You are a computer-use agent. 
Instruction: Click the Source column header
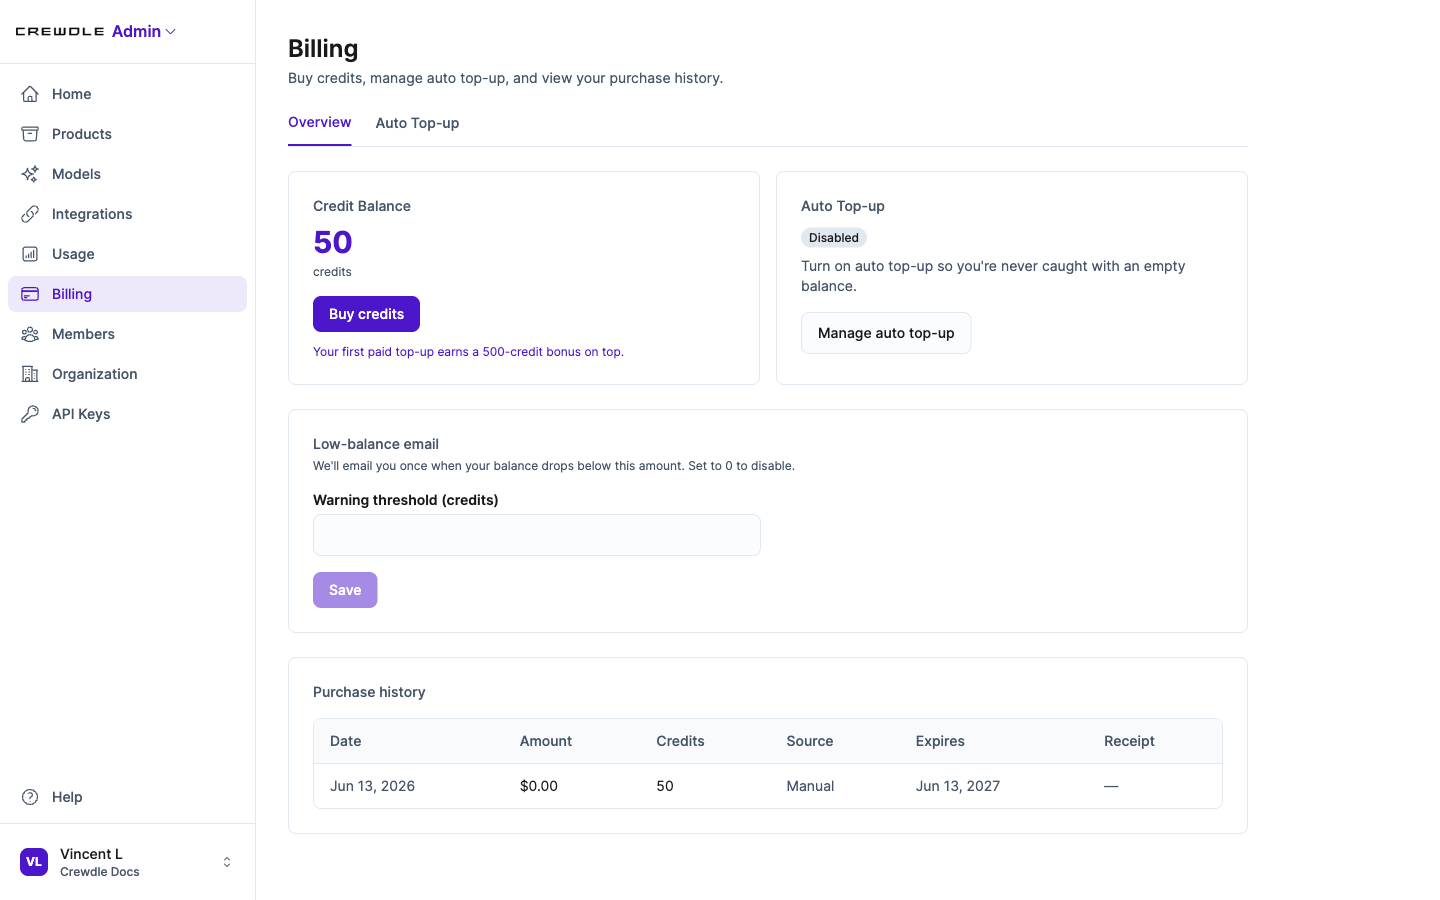[810, 741]
